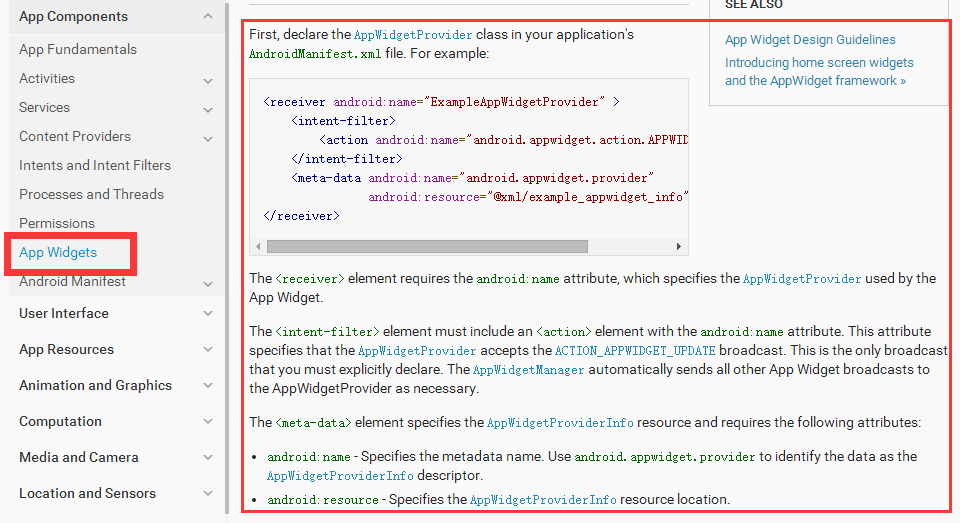Open Processes and Threads page
The width and height of the screenshot is (960, 523).
click(x=91, y=194)
